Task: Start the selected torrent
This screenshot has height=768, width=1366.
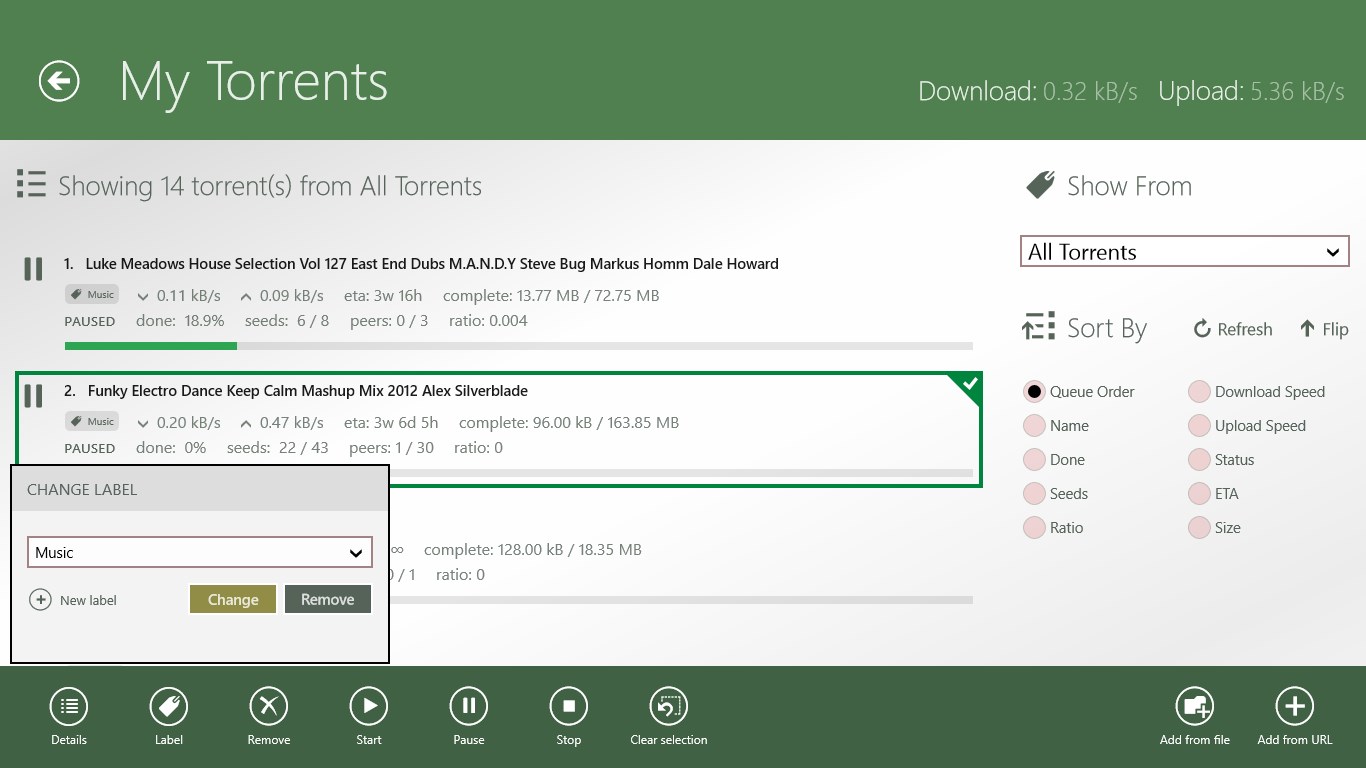Action: tap(369, 707)
